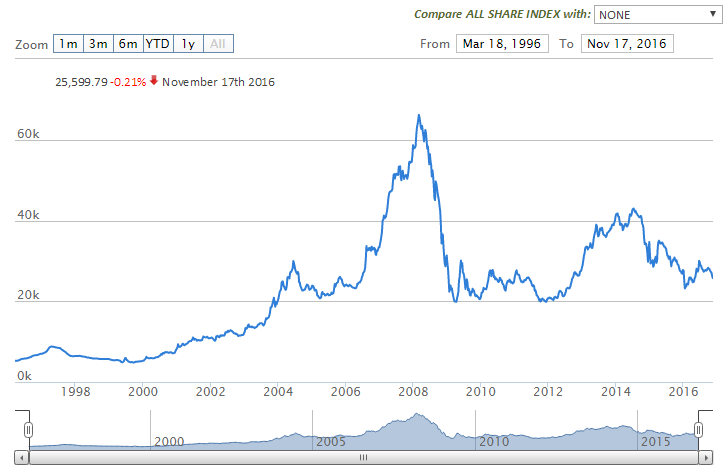Click the 2012 x-axis label
This screenshot has height=466, width=726.
click(x=548, y=392)
